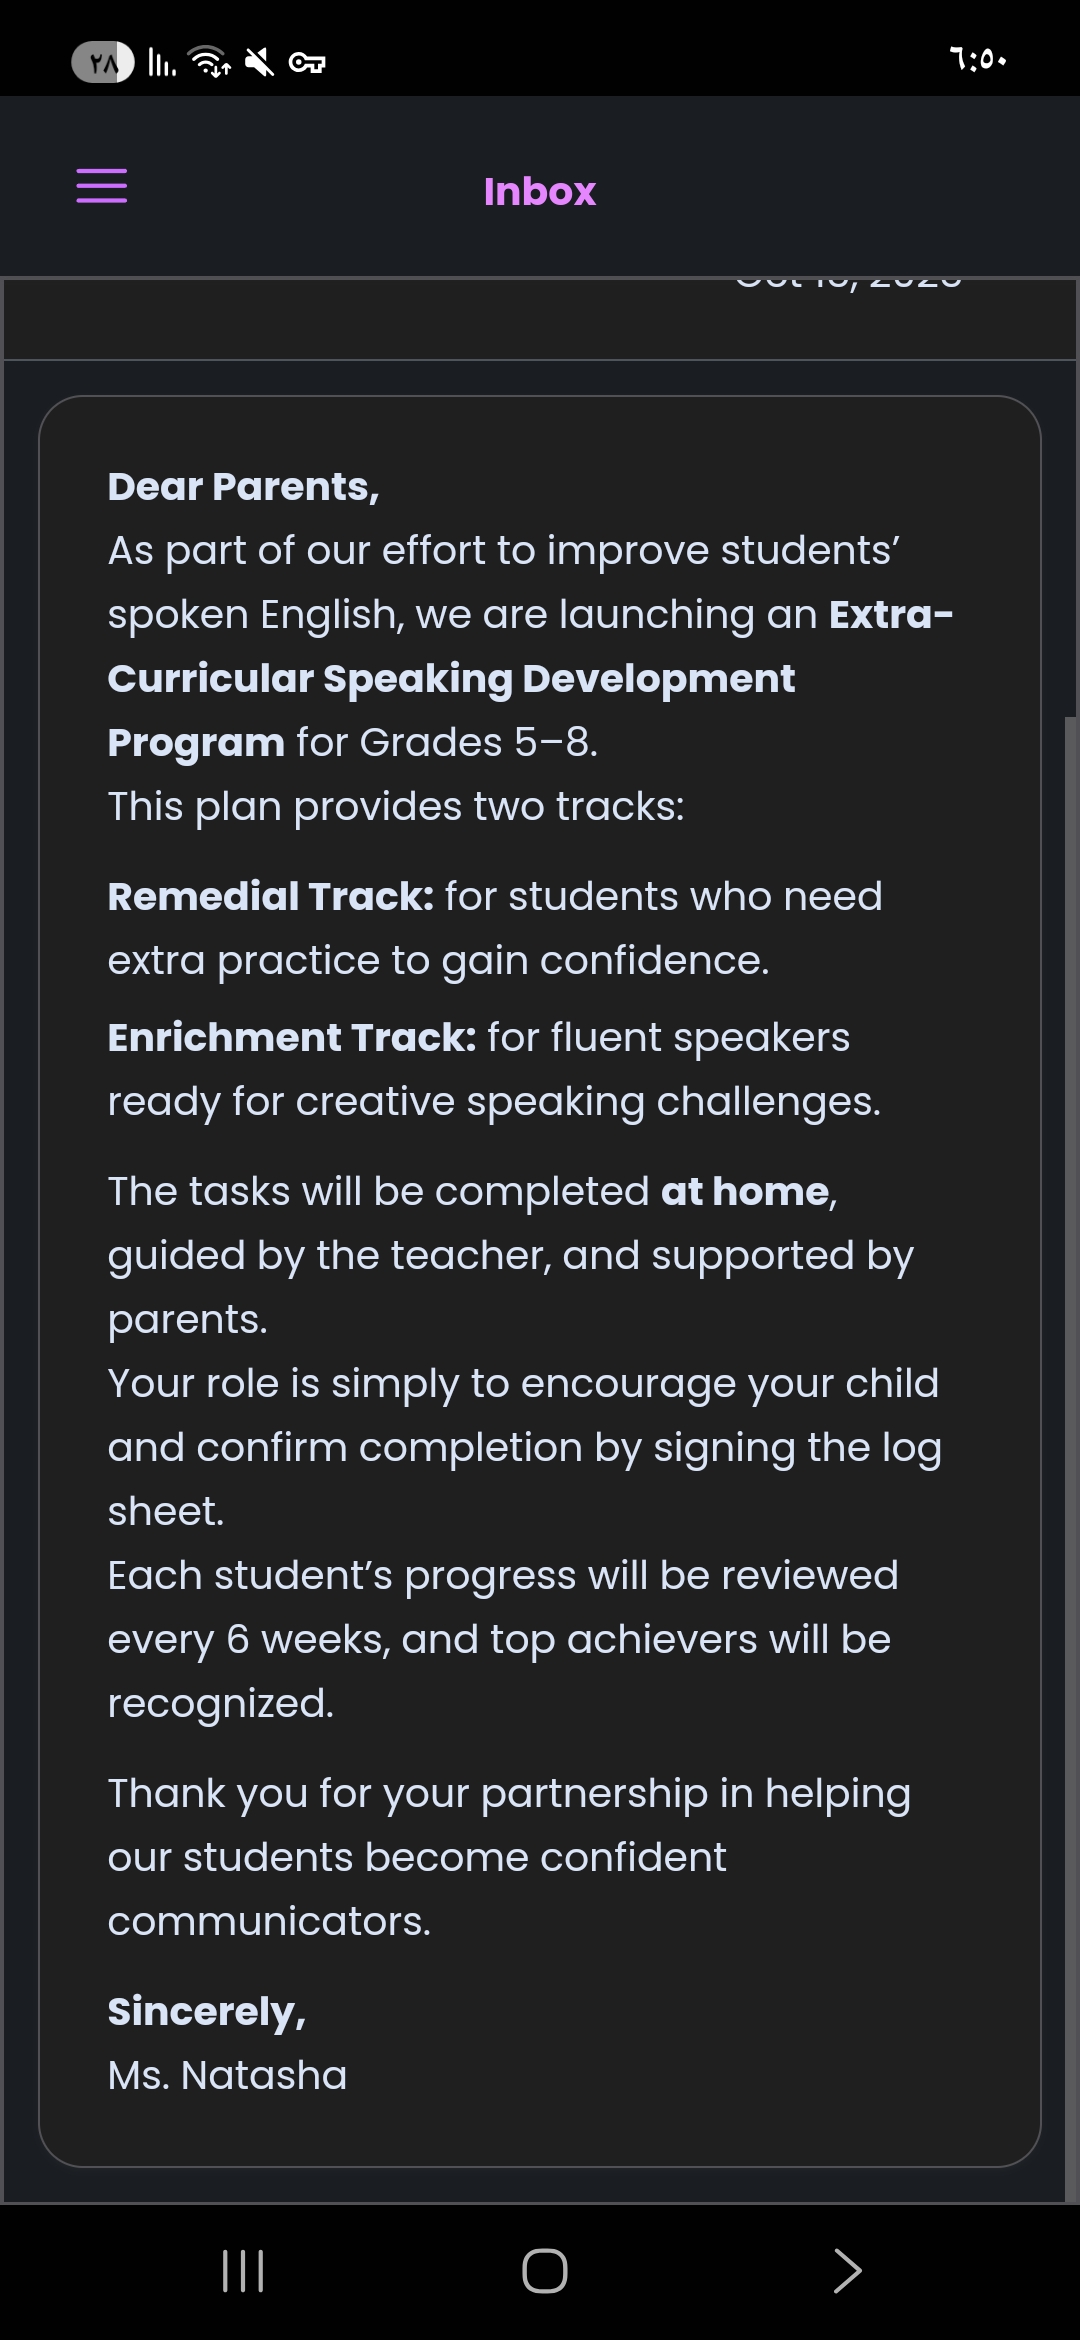1080x2340 pixels.
Task: Tap the partially hidden date text
Action: (x=848, y=283)
